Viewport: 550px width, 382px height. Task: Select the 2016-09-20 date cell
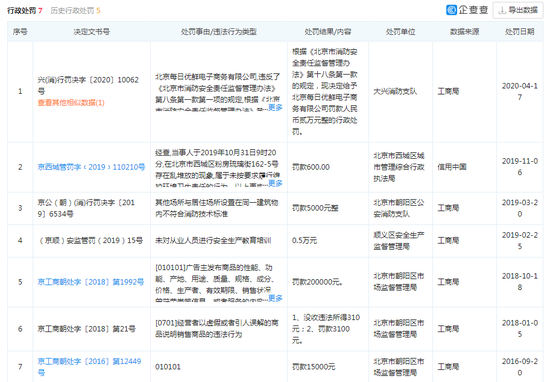(x=519, y=367)
